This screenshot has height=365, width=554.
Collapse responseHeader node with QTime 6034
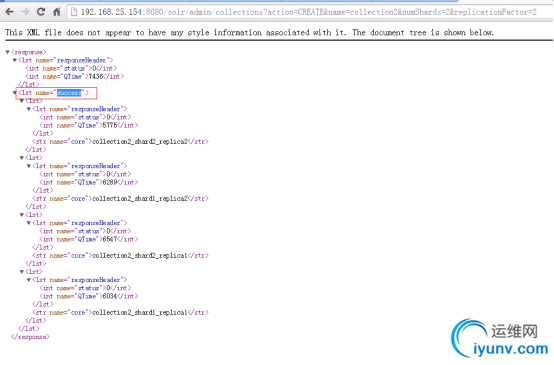click(x=29, y=279)
